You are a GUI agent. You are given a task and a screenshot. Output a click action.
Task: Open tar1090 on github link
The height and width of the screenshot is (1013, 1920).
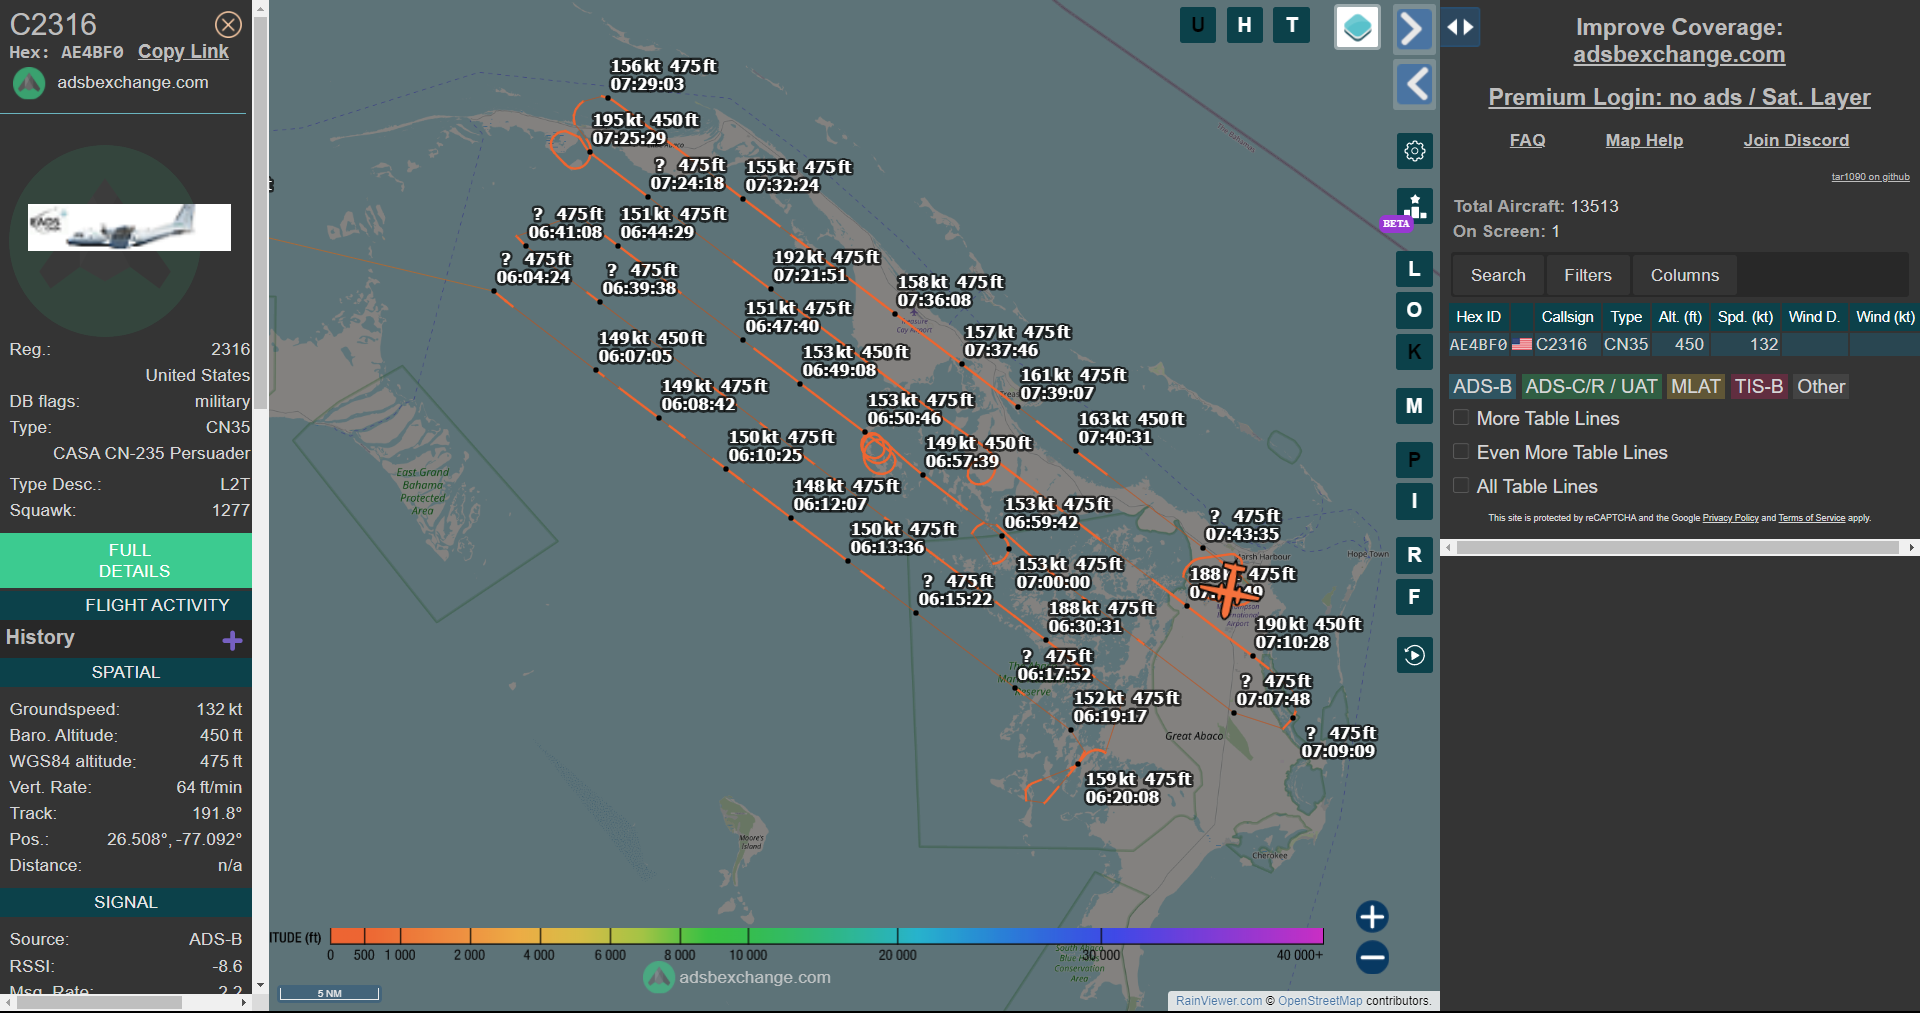point(1870,177)
